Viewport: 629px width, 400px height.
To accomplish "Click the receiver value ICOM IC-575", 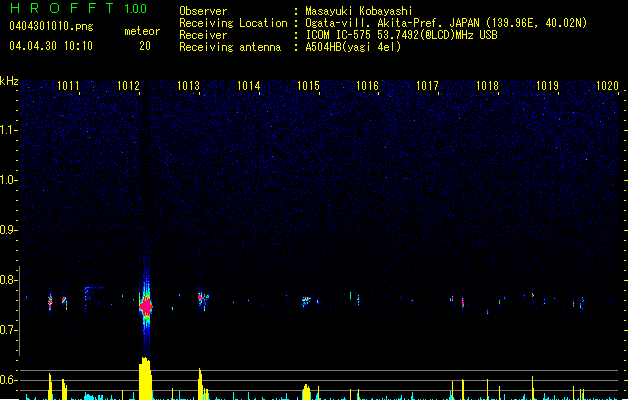I will pyautogui.click(x=338, y=35).
